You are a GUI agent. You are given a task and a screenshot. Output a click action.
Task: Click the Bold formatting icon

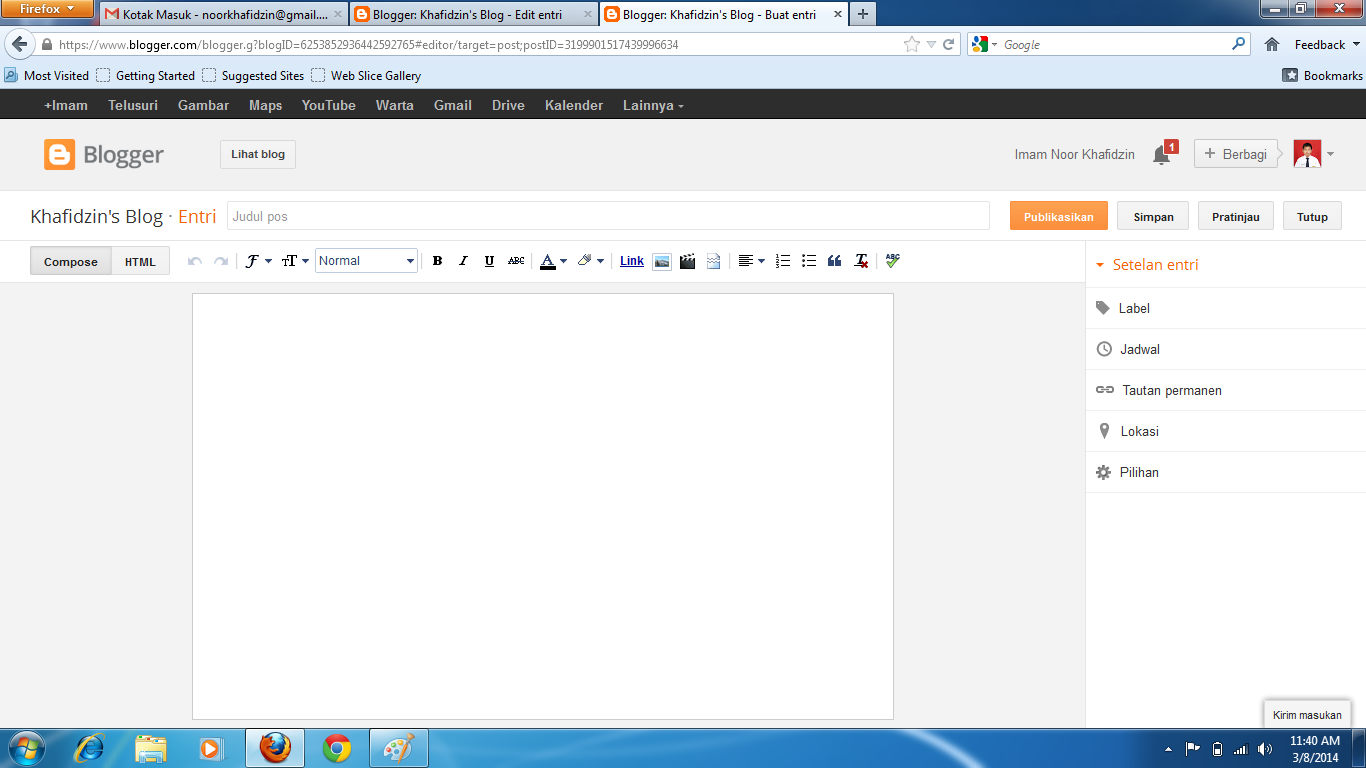437,261
